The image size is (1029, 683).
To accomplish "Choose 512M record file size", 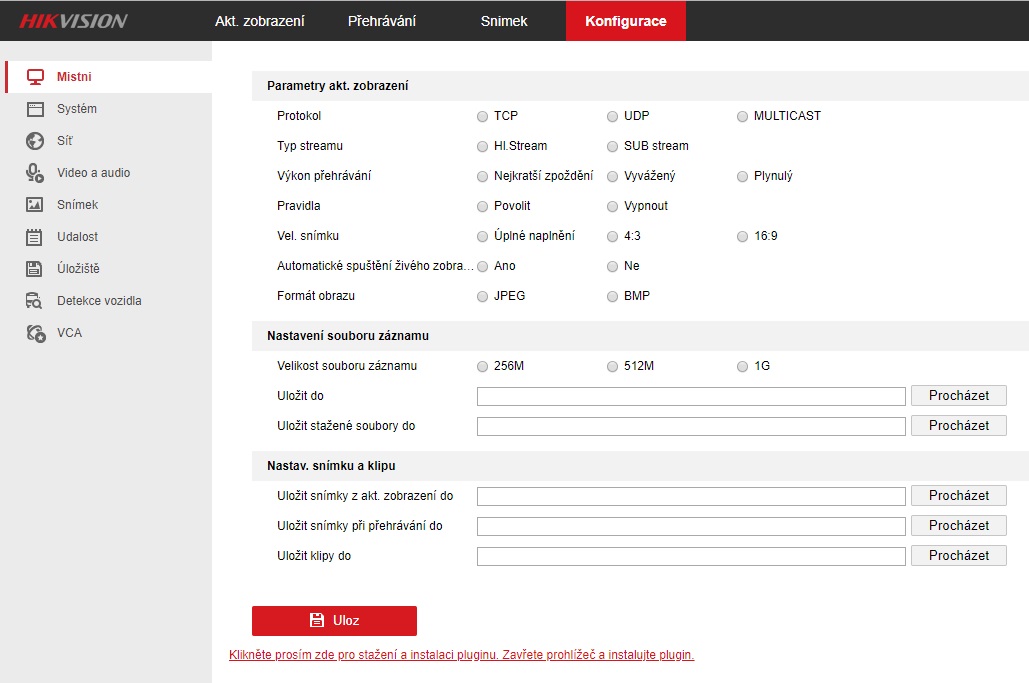I will pyautogui.click(x=613, y=366).
